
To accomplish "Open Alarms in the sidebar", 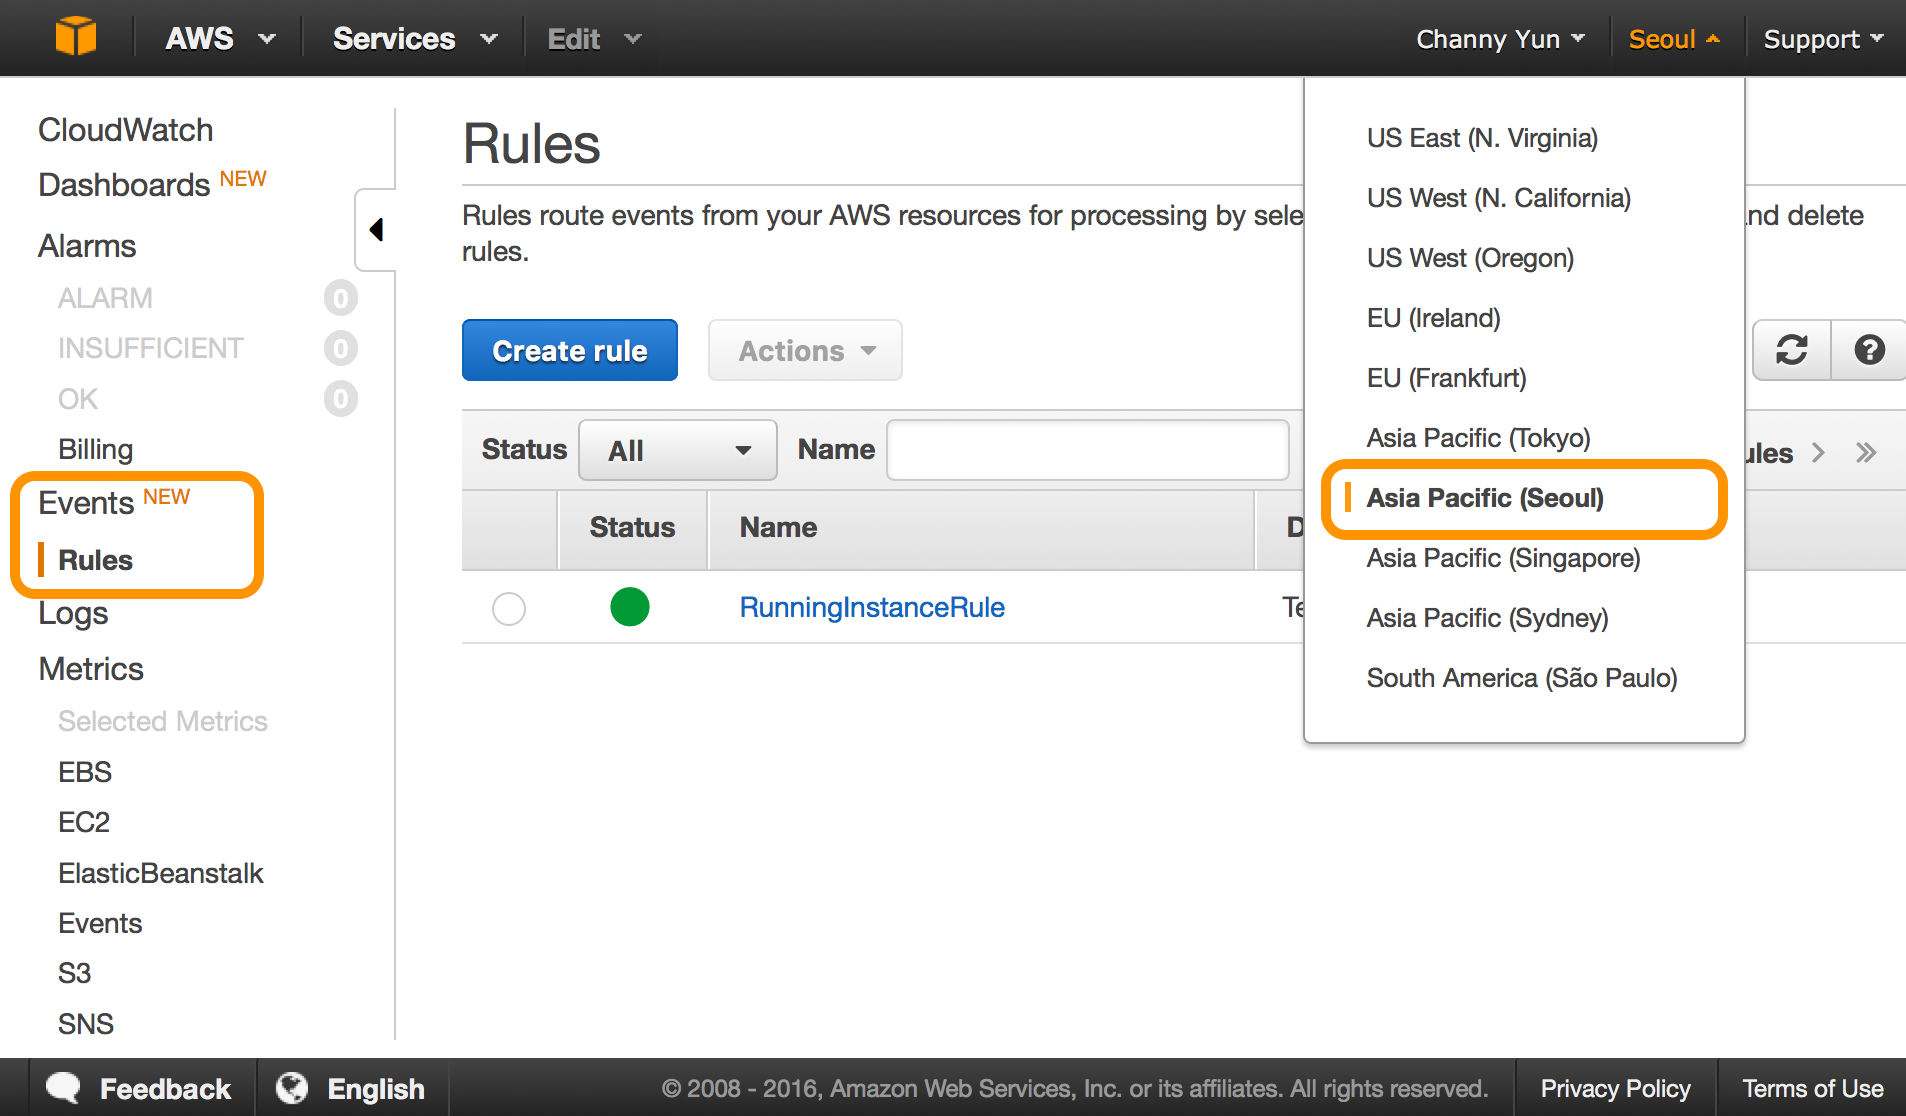I will tap(87, 246).
